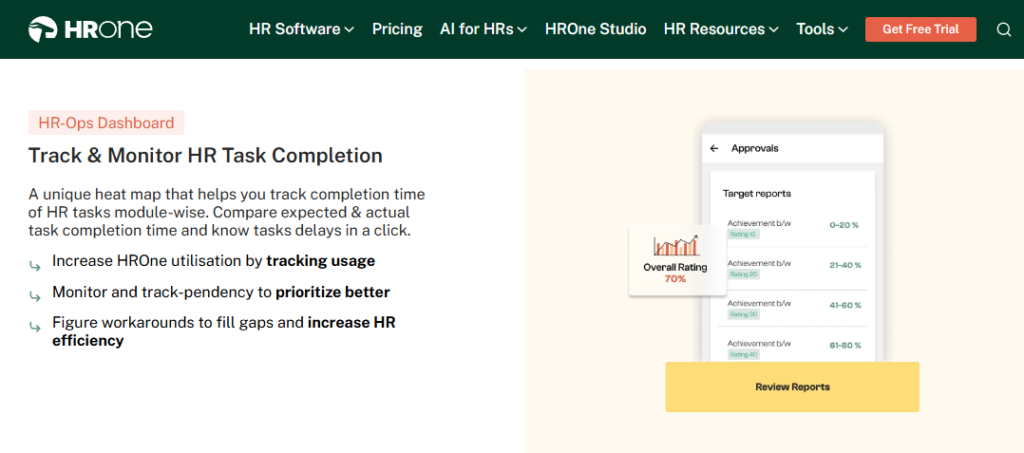This screenshot has height=453, width=1024.
Task: Open the search magnifier icon
Action: (1004, 29)
